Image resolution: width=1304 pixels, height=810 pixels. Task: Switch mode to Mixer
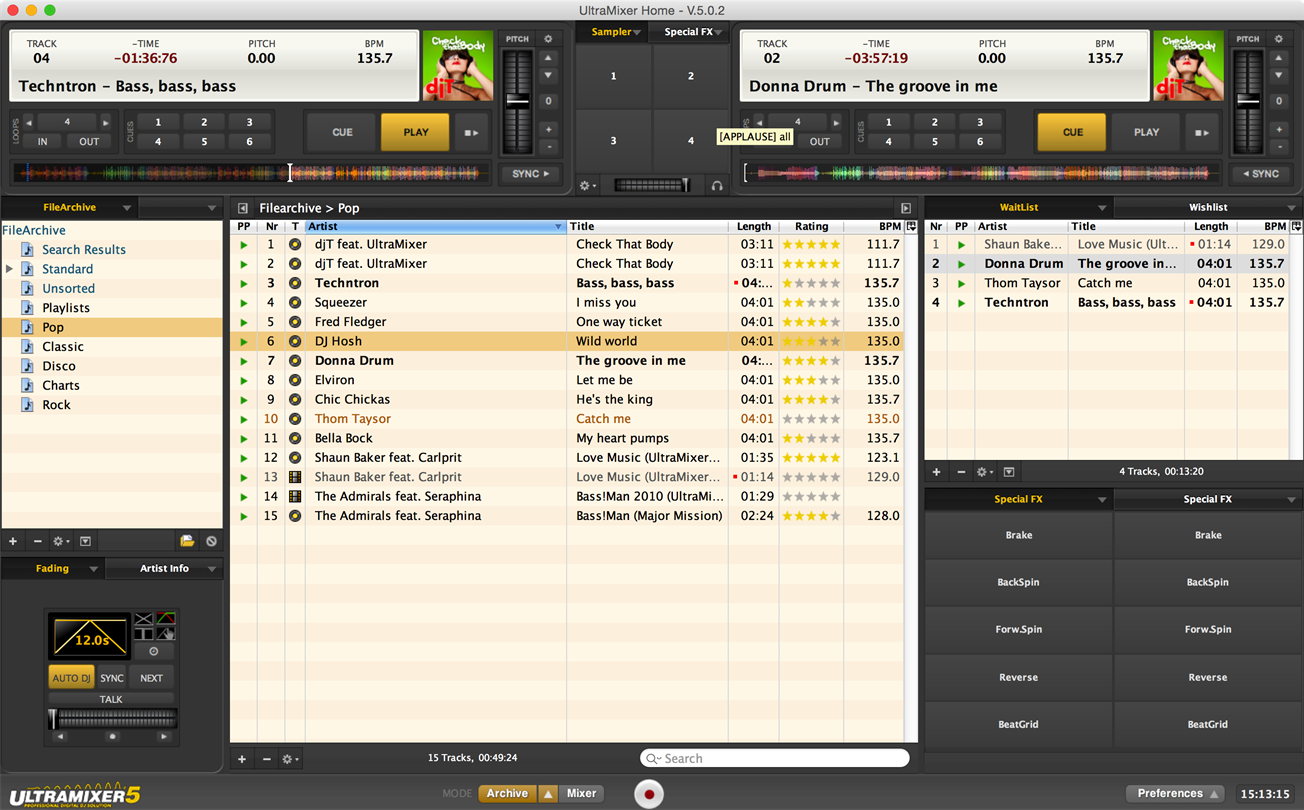(581, 794)
